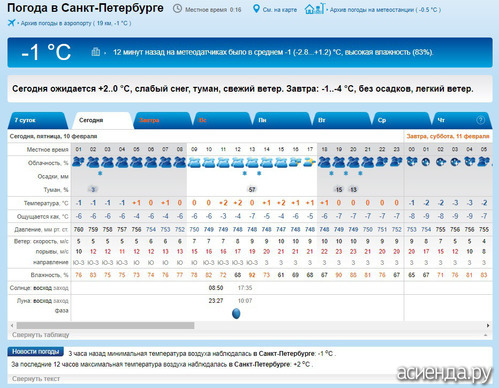Click cloudiness icon for hour 12

238,163
